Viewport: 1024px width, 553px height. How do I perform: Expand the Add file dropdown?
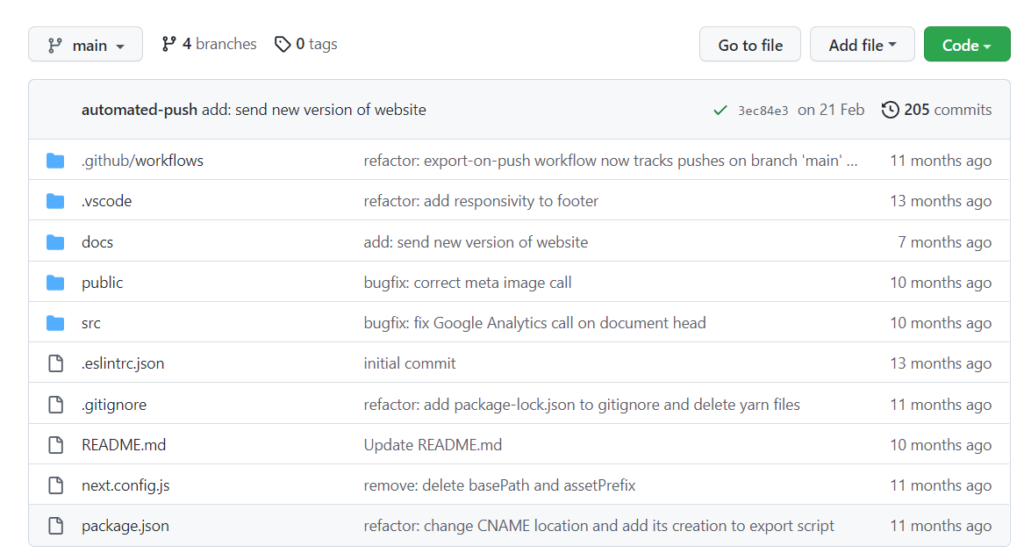point(862,45)
